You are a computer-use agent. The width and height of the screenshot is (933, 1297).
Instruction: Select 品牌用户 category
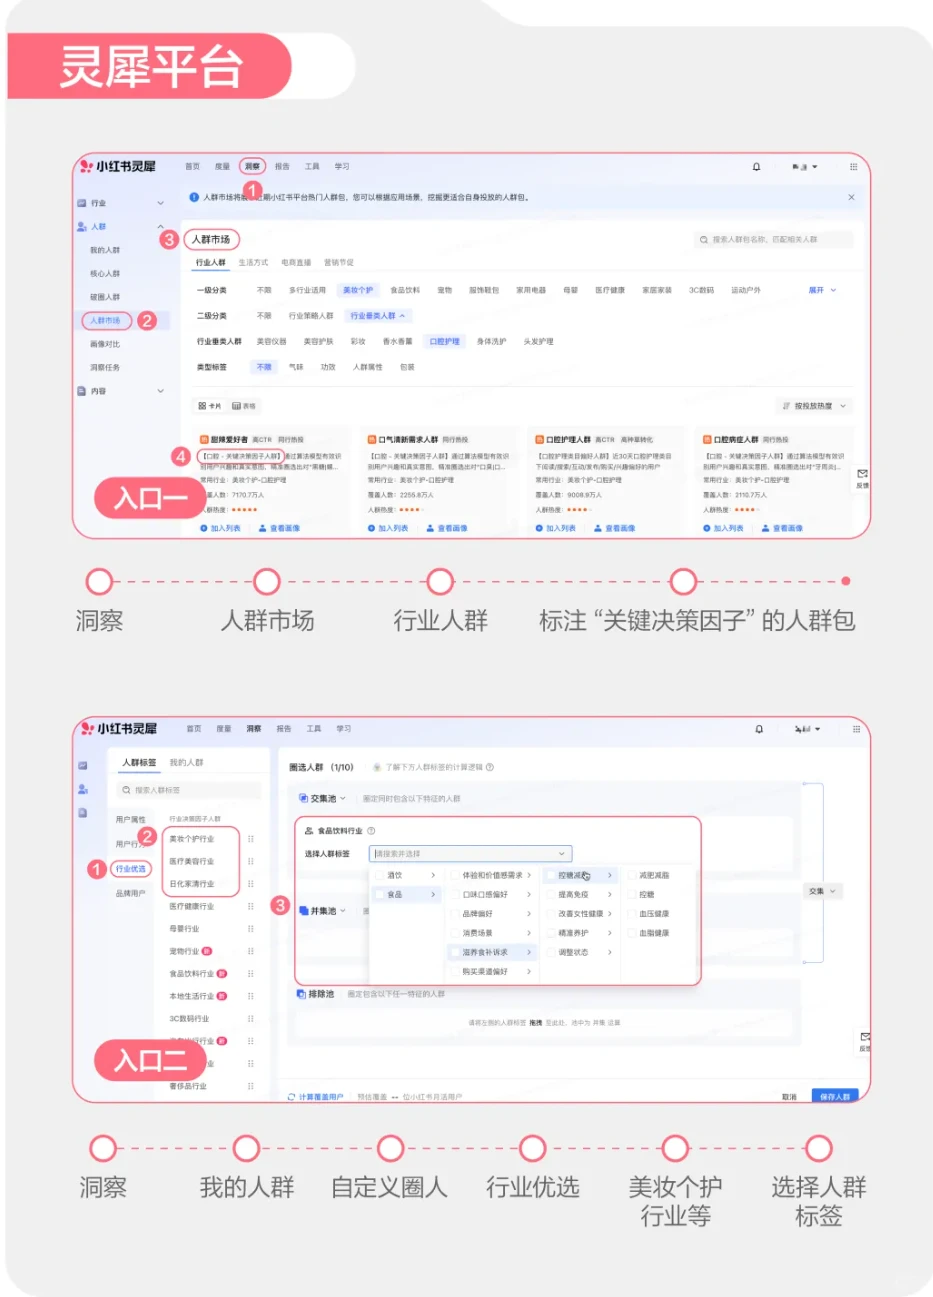pyautogui.click(x=131, y=893)
